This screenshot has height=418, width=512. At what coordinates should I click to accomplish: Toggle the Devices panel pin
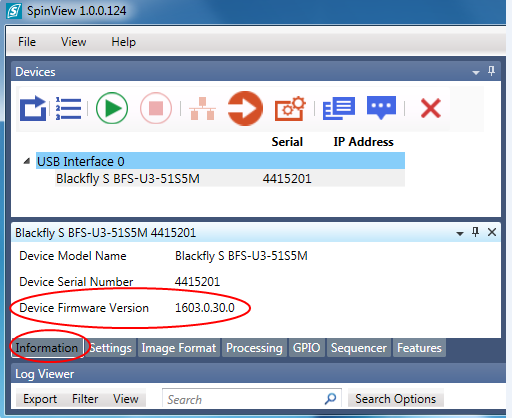(x=491, y=71)
